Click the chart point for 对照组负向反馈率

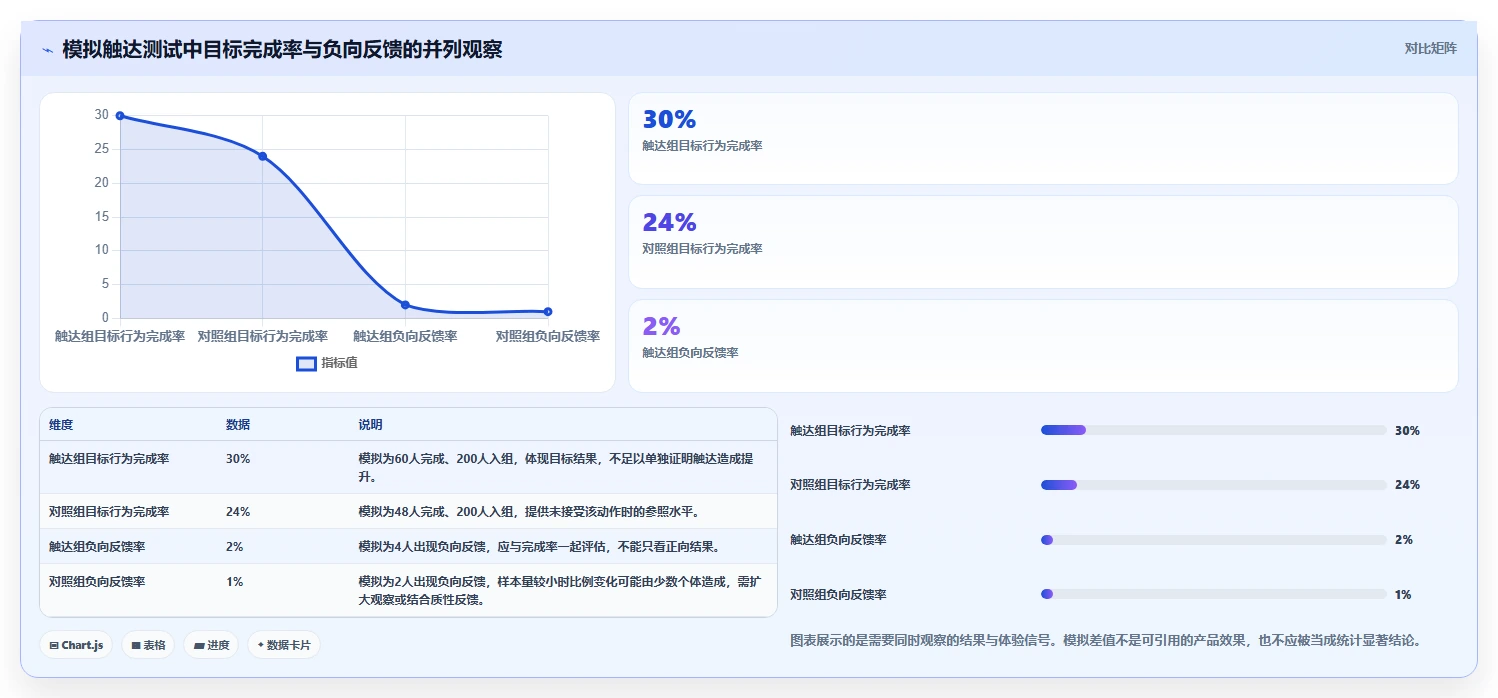point(548,312)
